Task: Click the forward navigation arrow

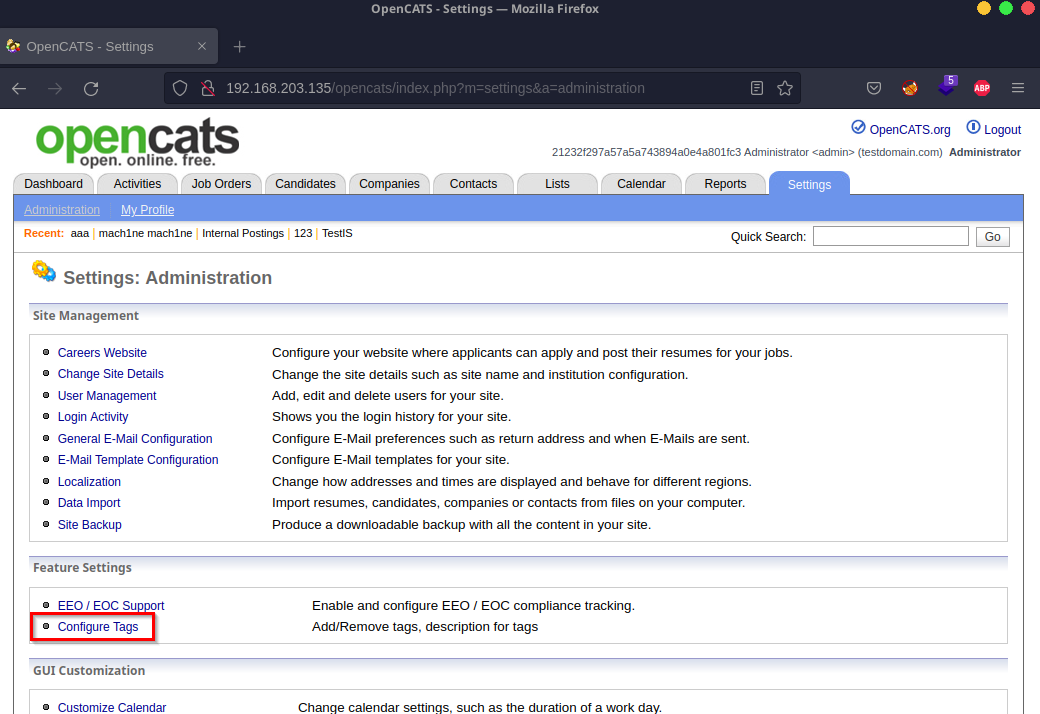Action: (x=54, y=88)
